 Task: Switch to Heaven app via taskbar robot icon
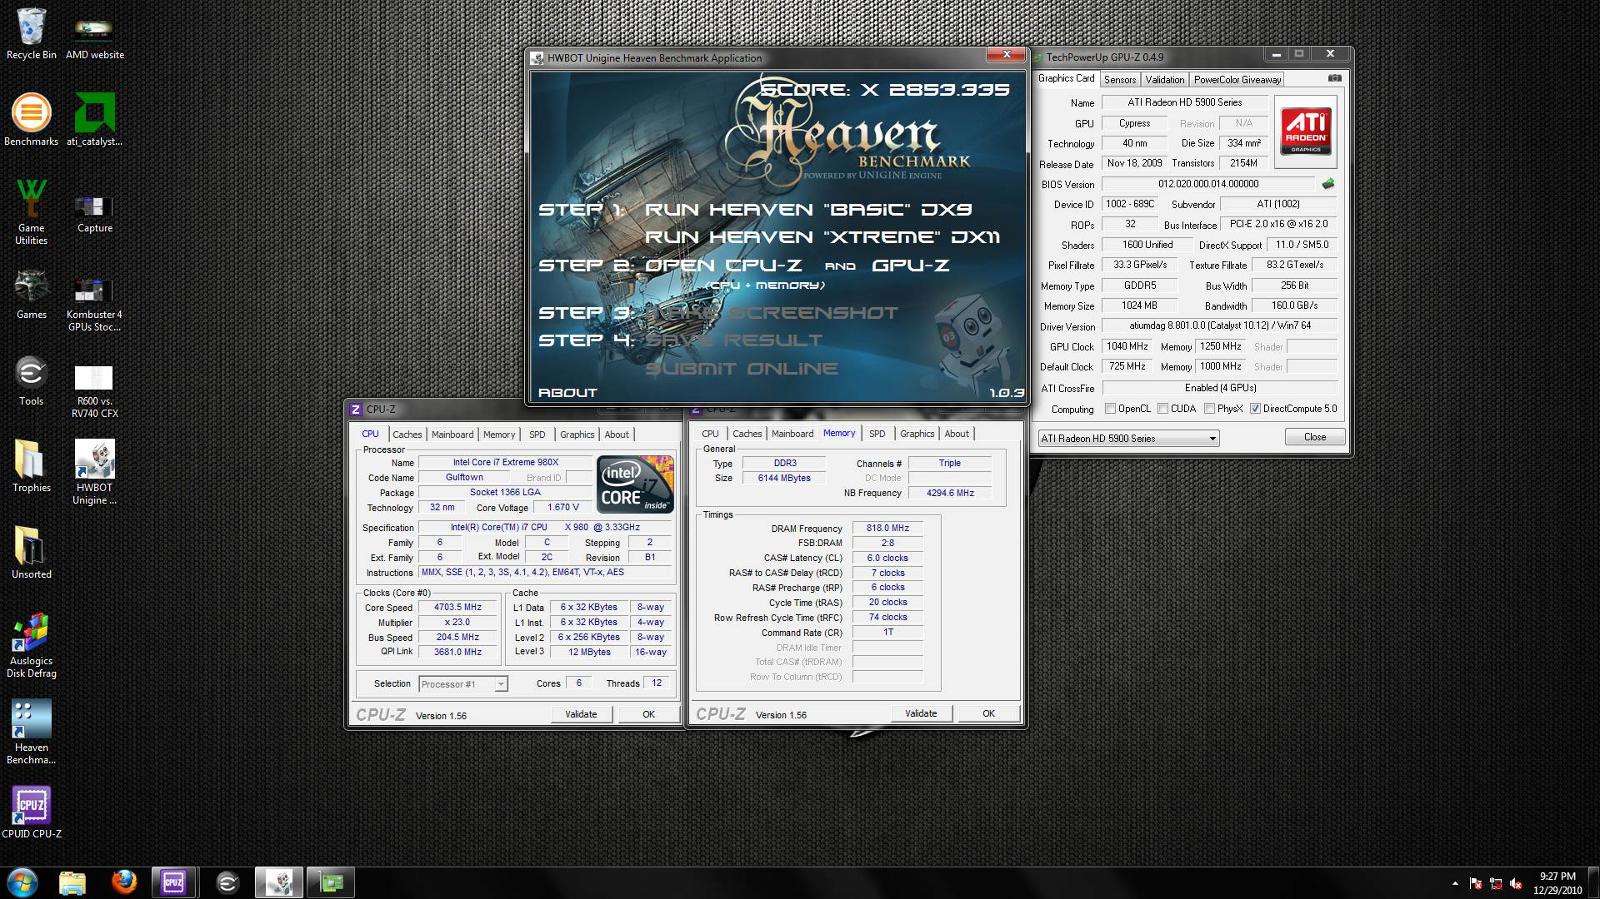[x=279, y=882]
